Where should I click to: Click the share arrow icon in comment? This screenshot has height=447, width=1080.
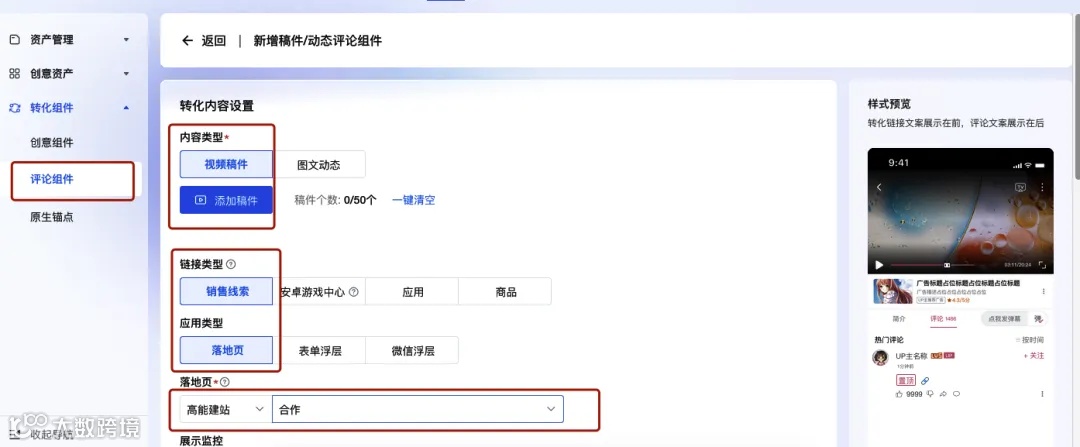coord(943,394)
